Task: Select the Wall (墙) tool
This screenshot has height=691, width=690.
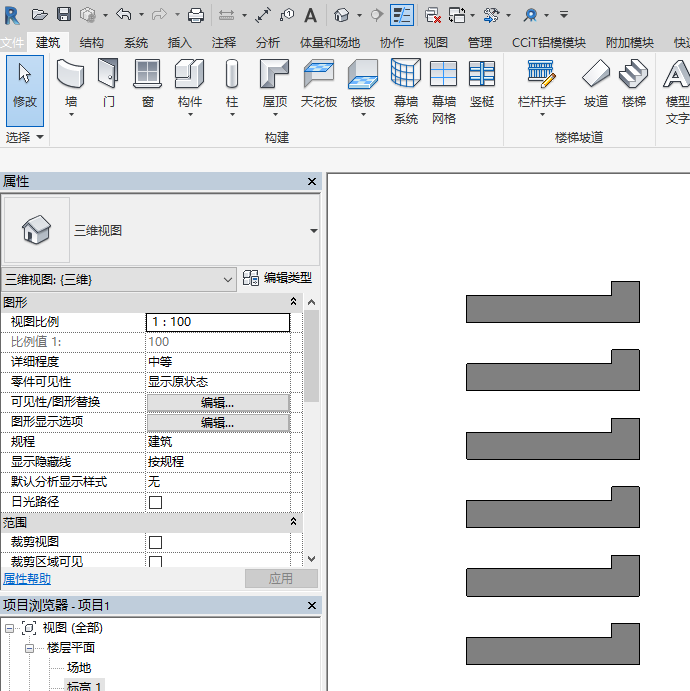Action: 70,84
